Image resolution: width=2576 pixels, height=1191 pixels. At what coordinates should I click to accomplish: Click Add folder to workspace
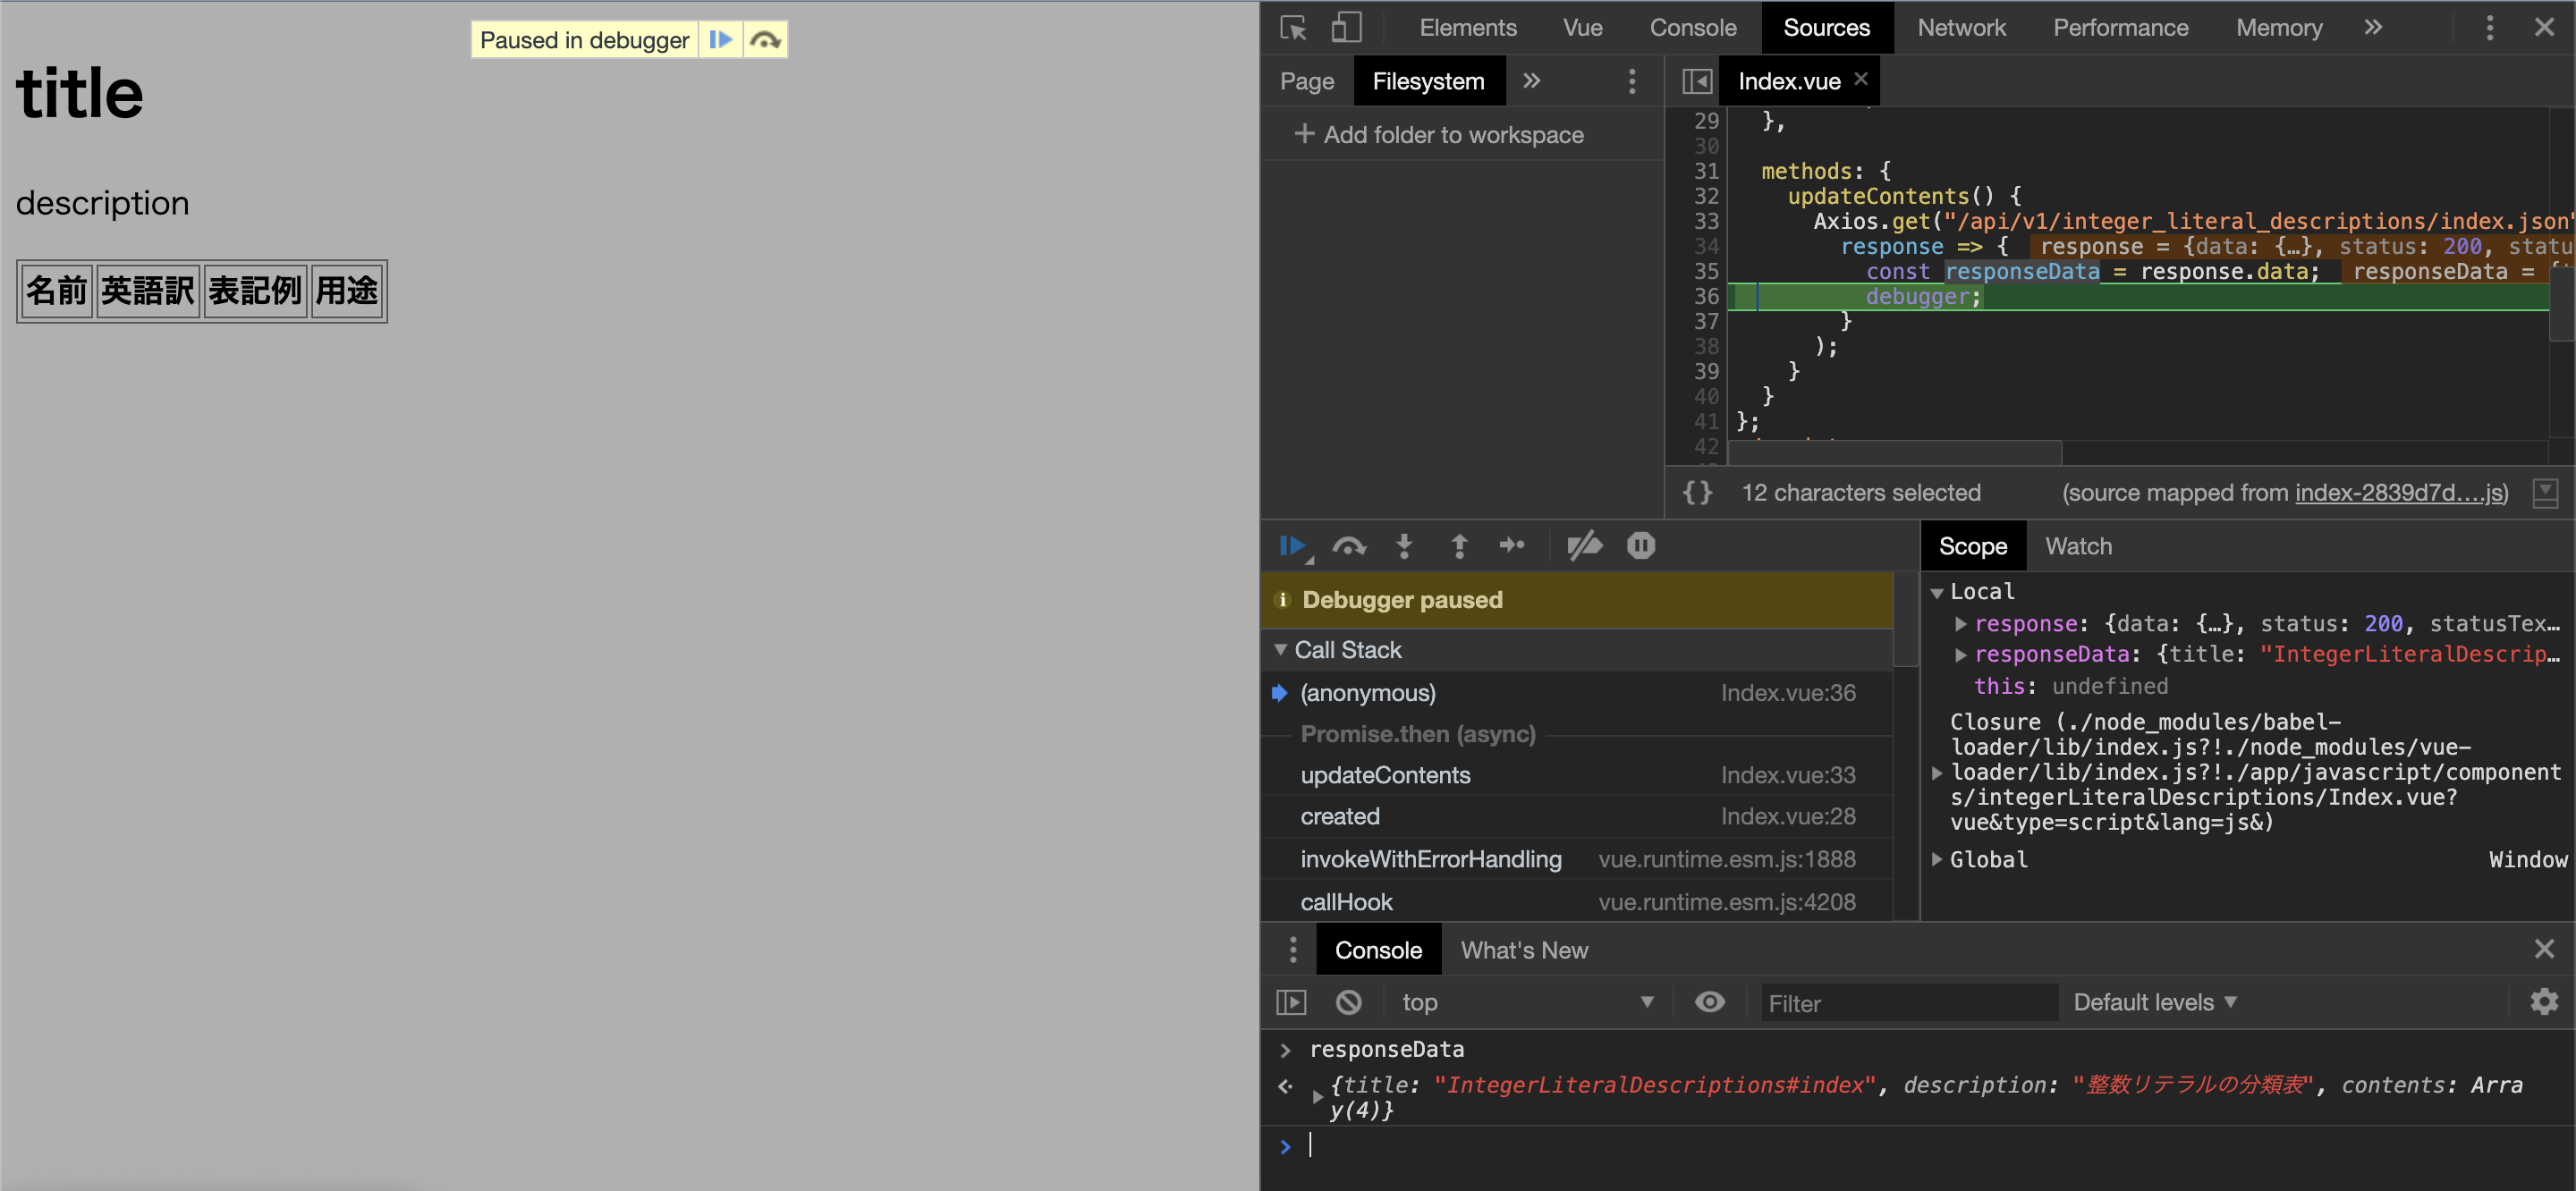tap(1439, 135)
